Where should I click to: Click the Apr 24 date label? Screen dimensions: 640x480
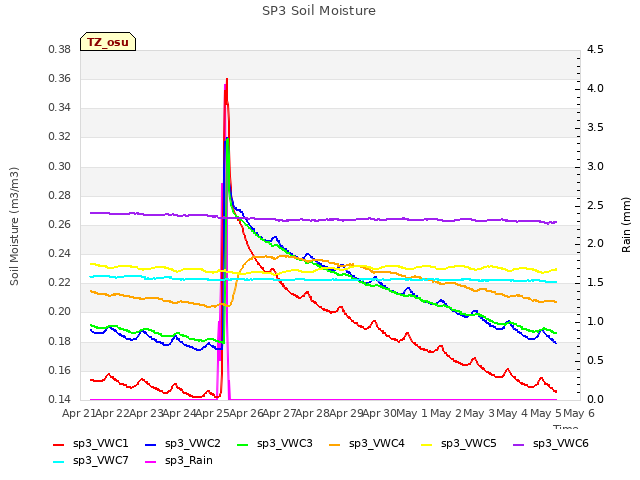[180, 414]
